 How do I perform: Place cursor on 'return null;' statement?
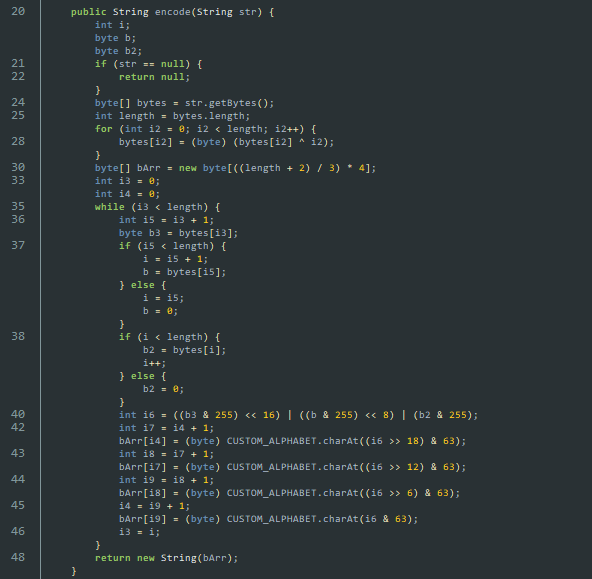pos(154,77)
